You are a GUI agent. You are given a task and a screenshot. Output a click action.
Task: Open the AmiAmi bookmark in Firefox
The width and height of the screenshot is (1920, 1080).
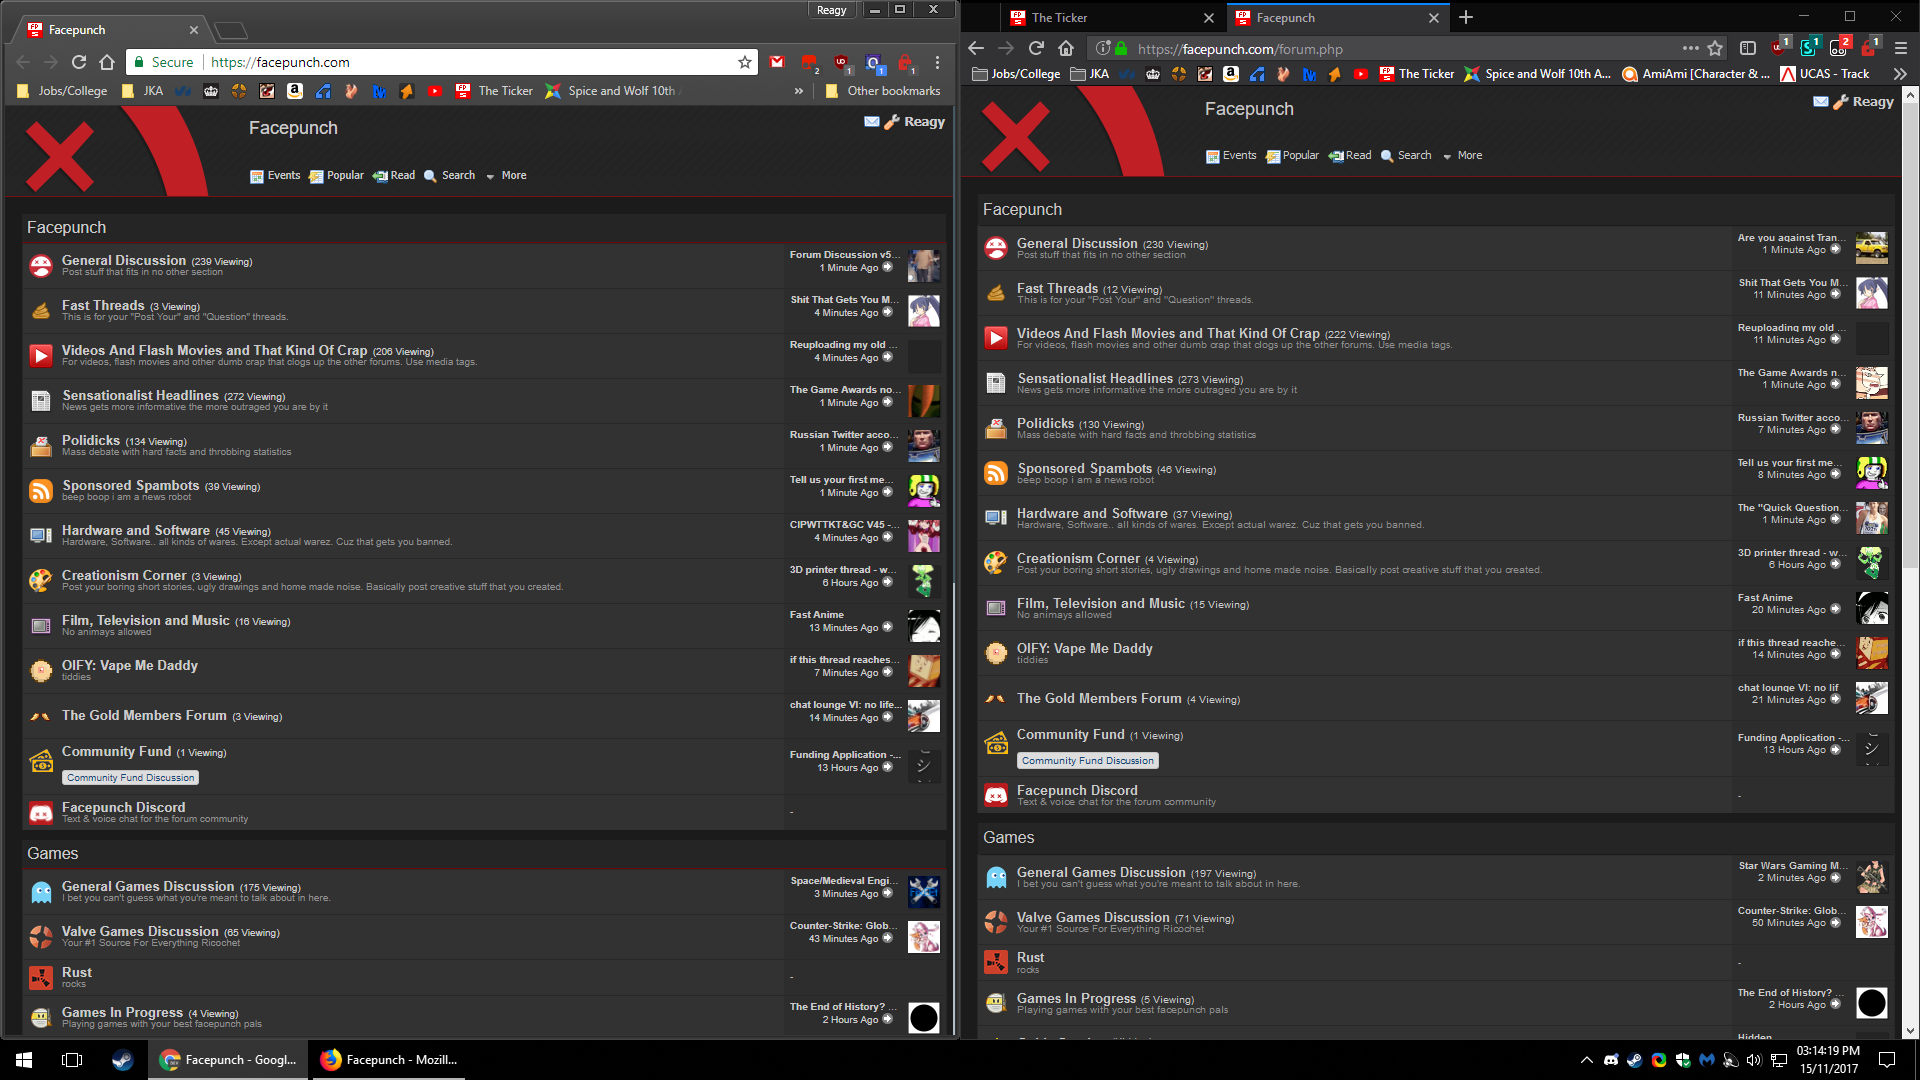(1696, 74)
